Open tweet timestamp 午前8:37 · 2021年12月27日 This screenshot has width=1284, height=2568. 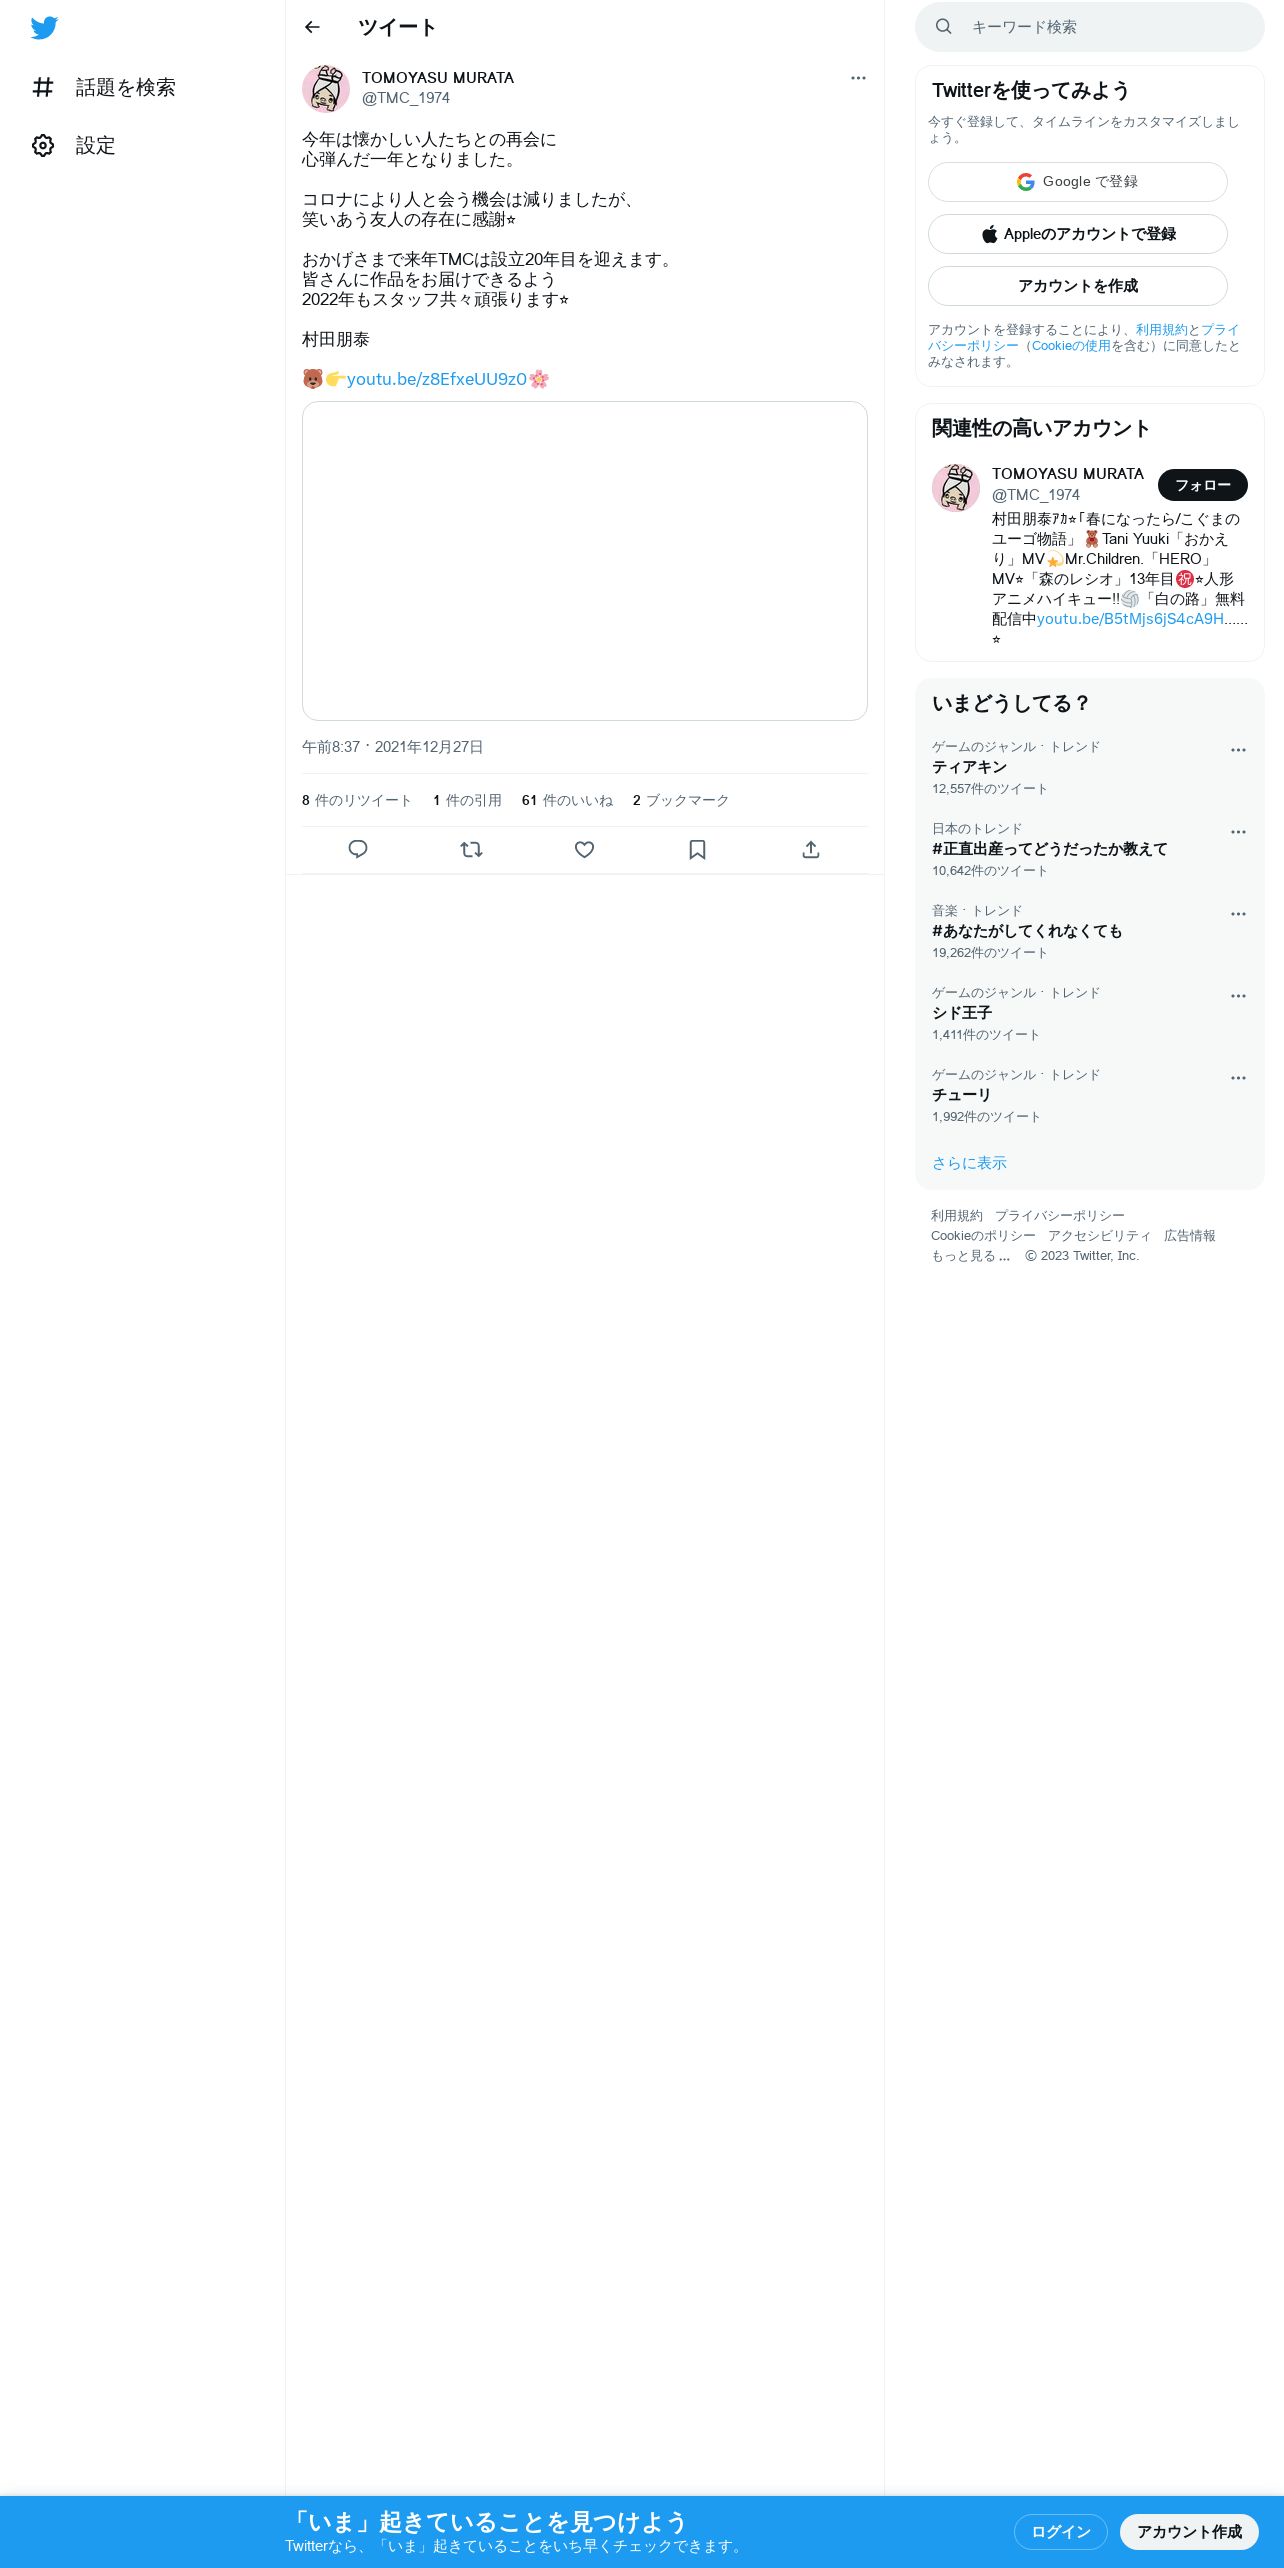click(x=393, y=747)
